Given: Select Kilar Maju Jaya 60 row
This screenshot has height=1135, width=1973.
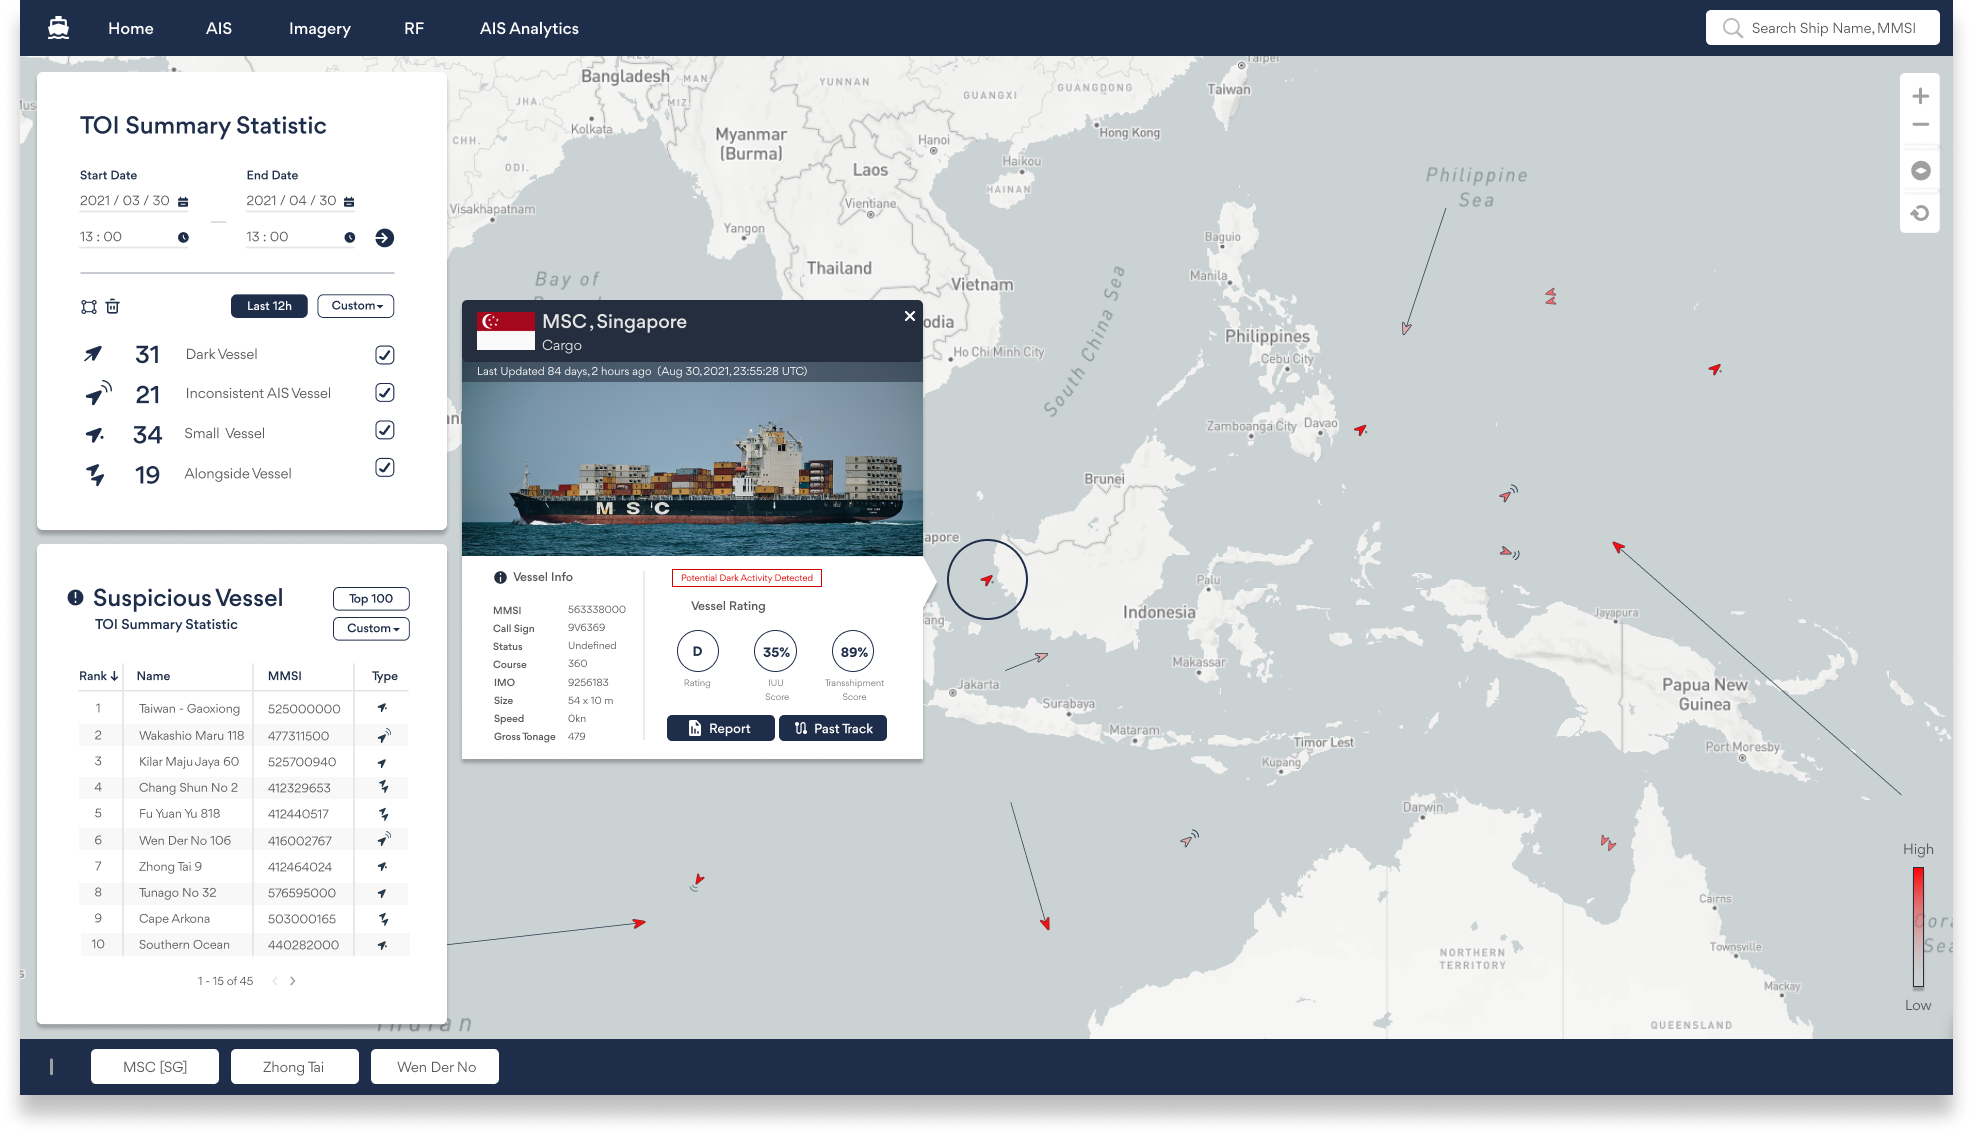Looking at the screenshot, I should (x=244, y=762).
